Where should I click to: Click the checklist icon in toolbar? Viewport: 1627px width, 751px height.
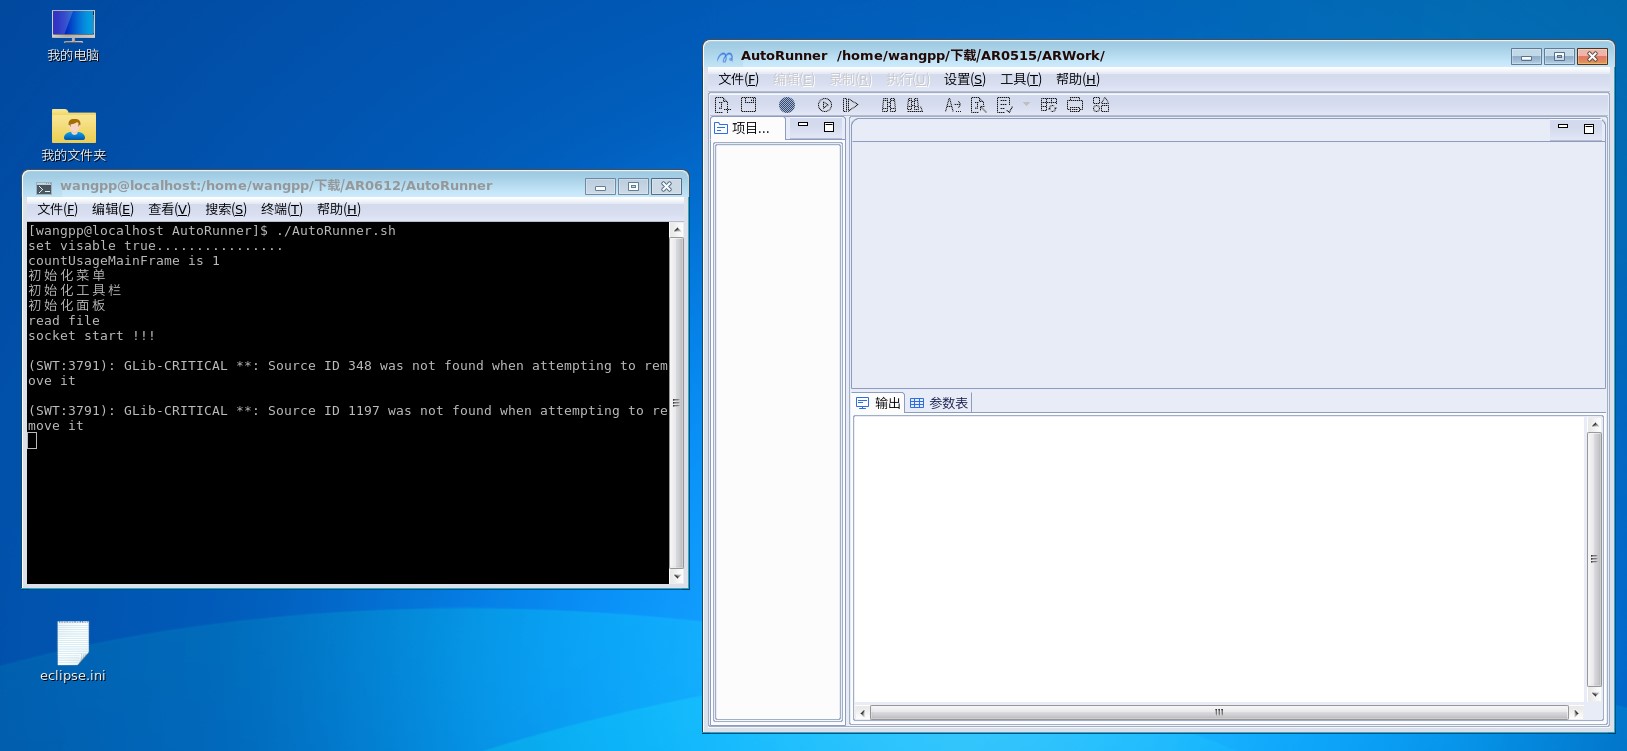click(1004, 105)
